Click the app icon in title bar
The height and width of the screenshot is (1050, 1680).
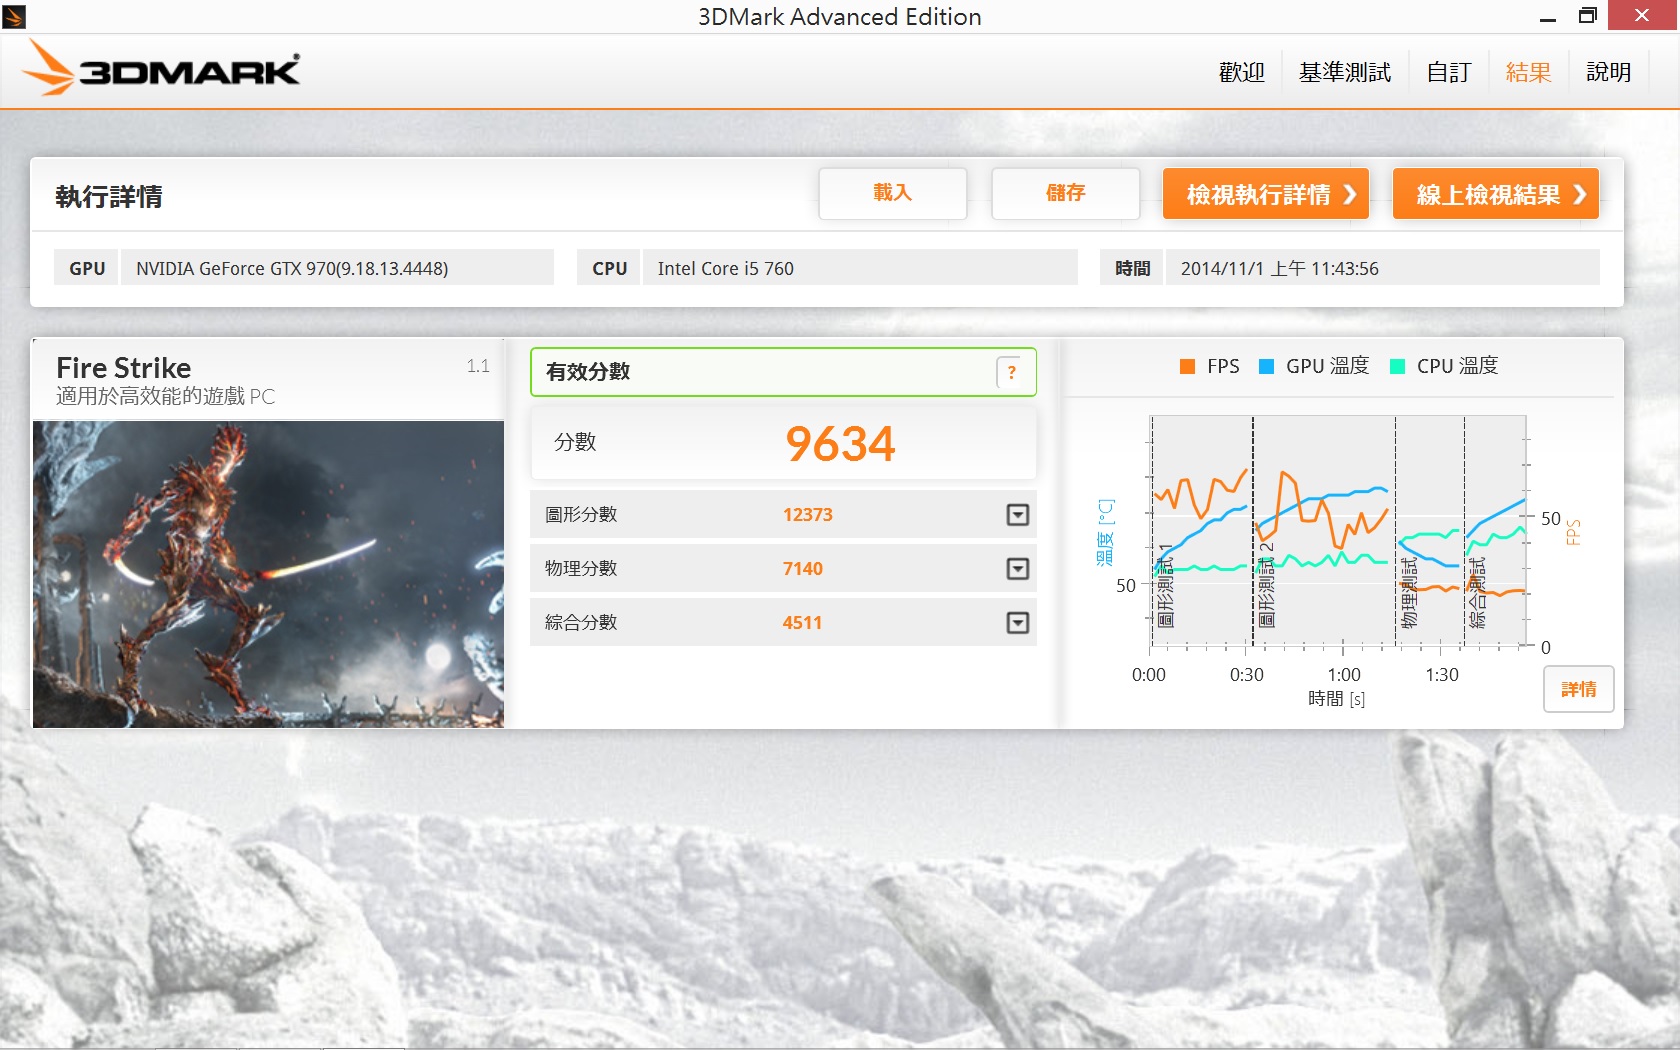click(x=14, y=16)
